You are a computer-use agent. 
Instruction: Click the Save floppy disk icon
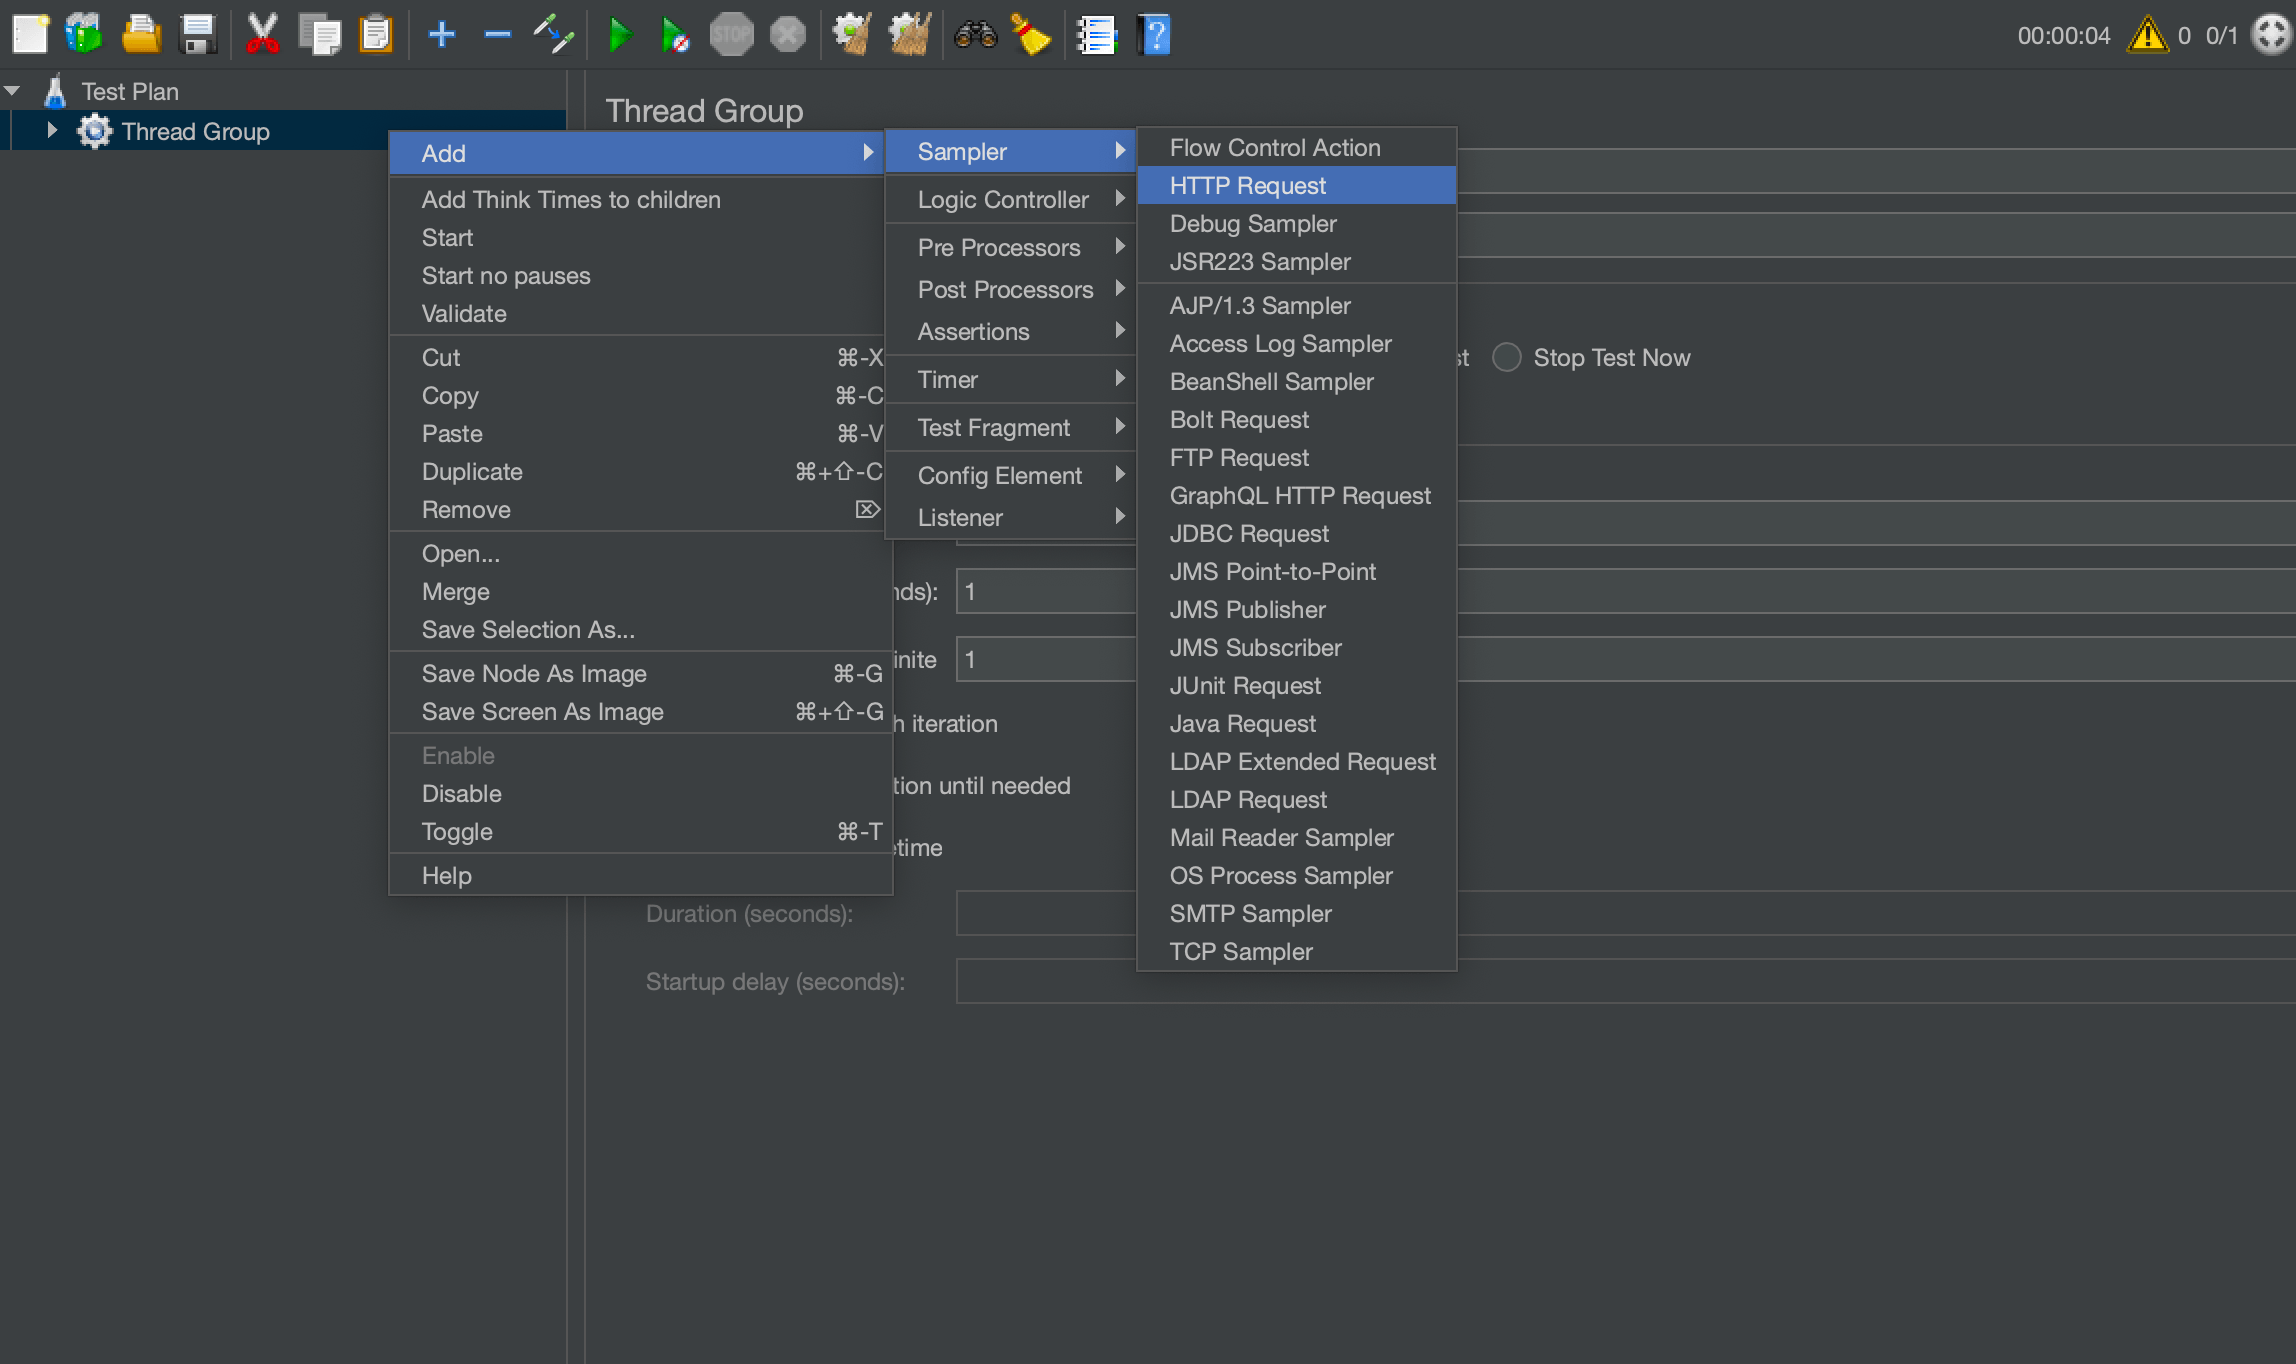coord(198,35)
